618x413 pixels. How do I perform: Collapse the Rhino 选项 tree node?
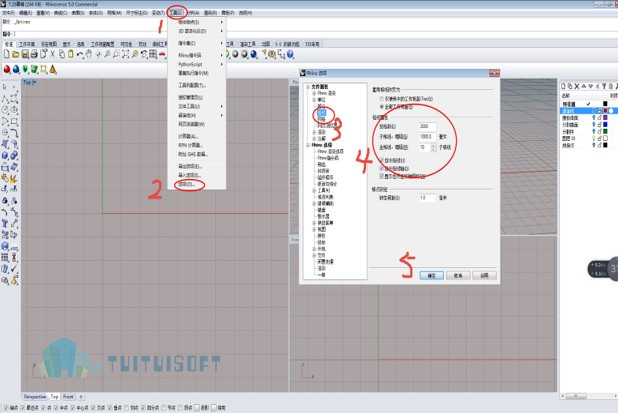tap(308, 145)
